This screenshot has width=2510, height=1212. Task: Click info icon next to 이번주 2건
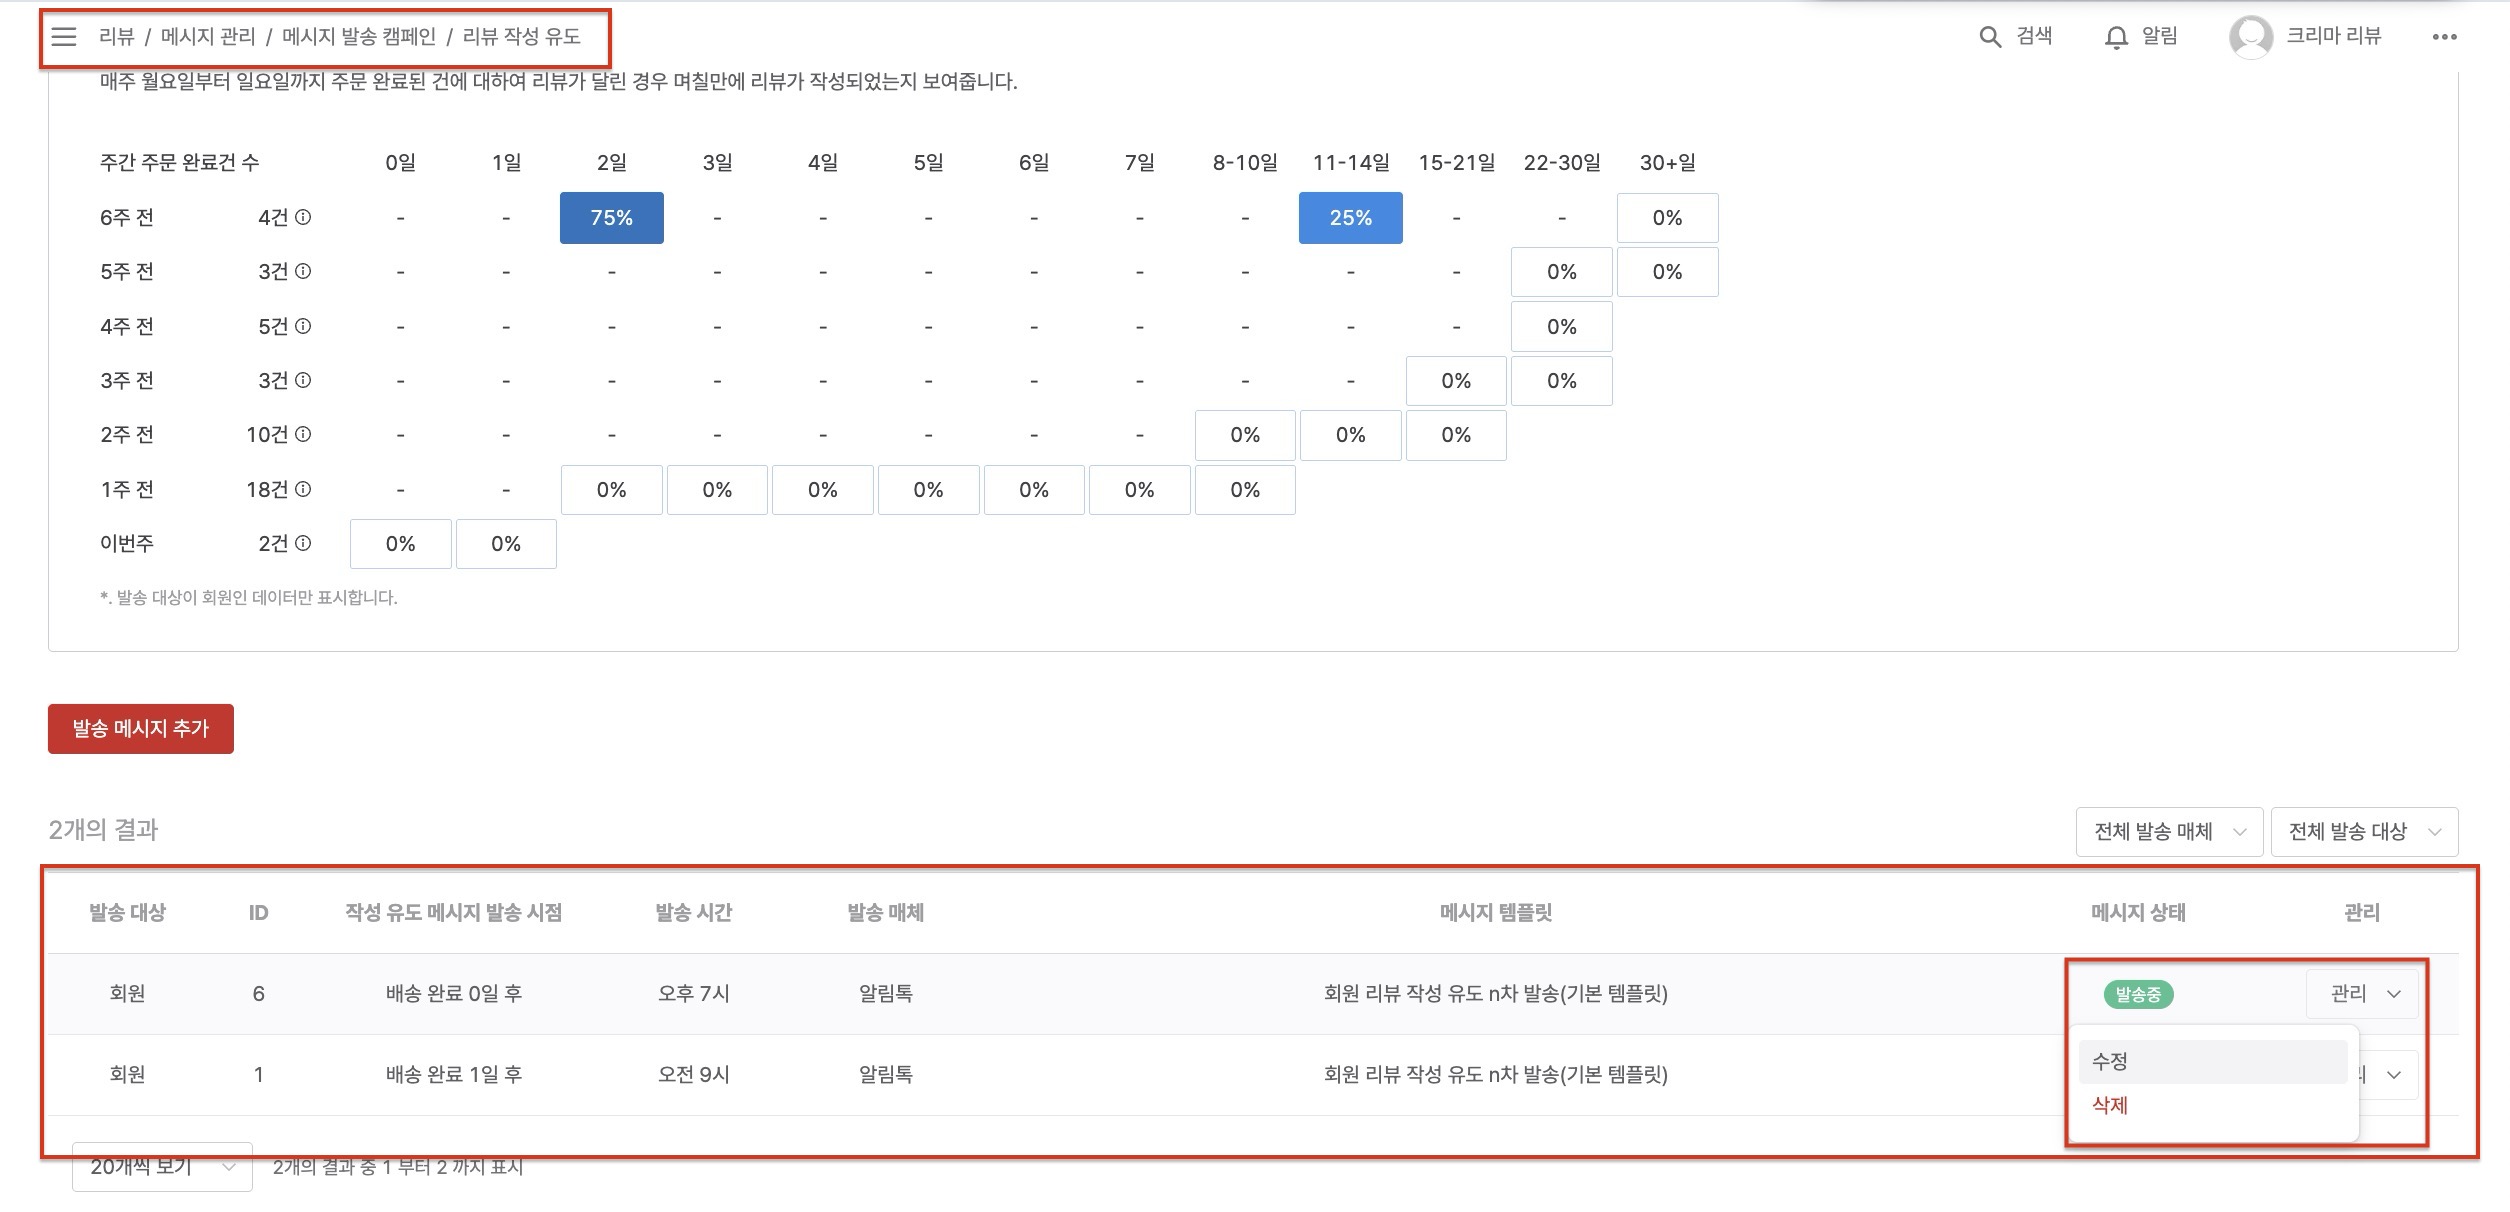(x=303, y=543)
